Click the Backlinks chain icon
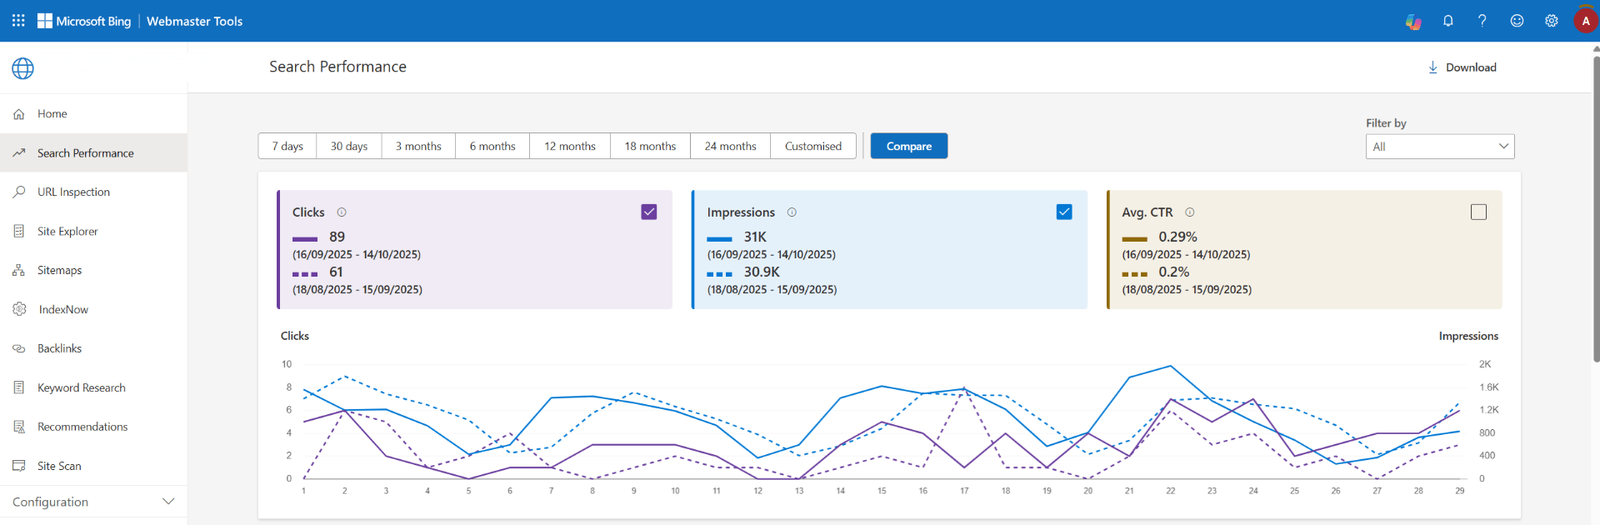The height and width of the screenshot is (525, 1600). tap(19, 348)
